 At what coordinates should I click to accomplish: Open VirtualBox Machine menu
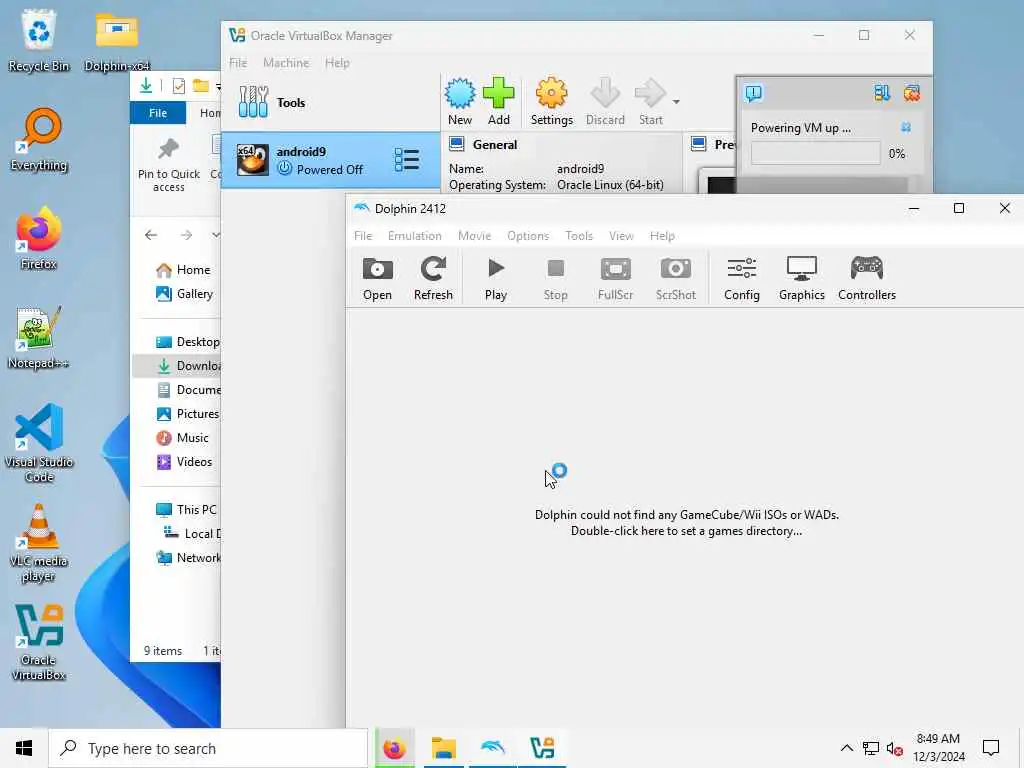286,63
